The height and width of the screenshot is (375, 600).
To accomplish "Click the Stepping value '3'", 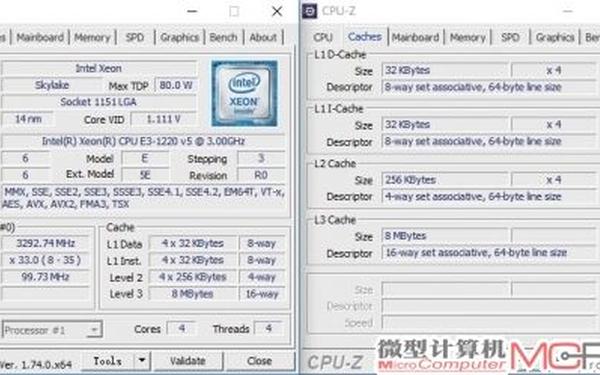I will pos(261,158).
